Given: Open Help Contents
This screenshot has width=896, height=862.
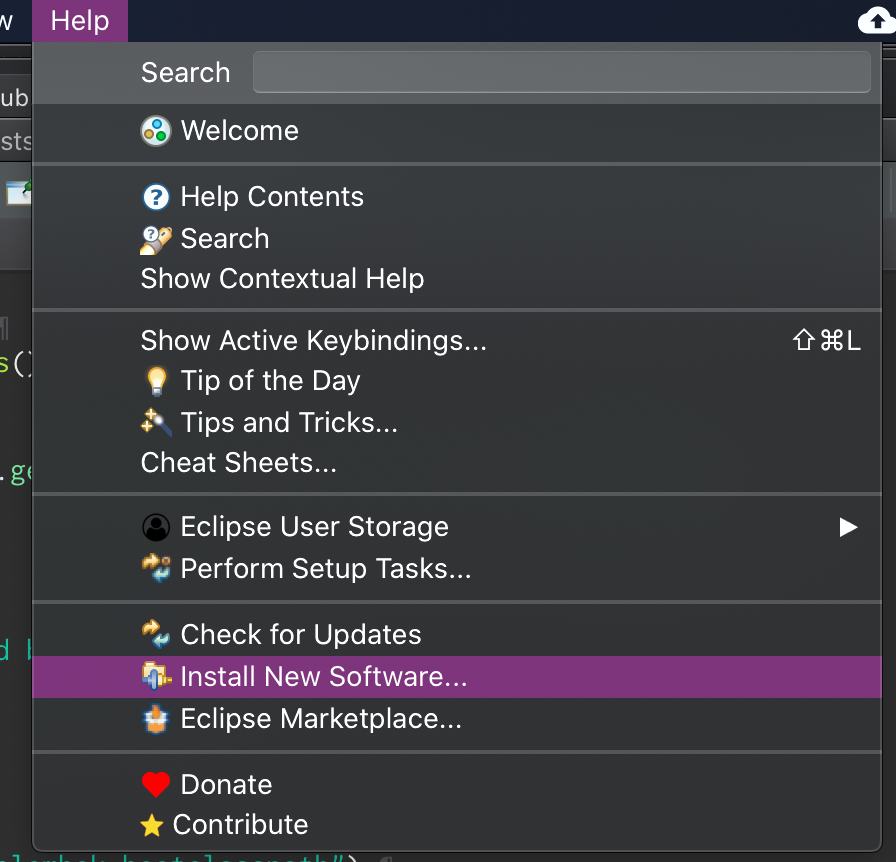Looking at the screenshot, I should [457, 197].
